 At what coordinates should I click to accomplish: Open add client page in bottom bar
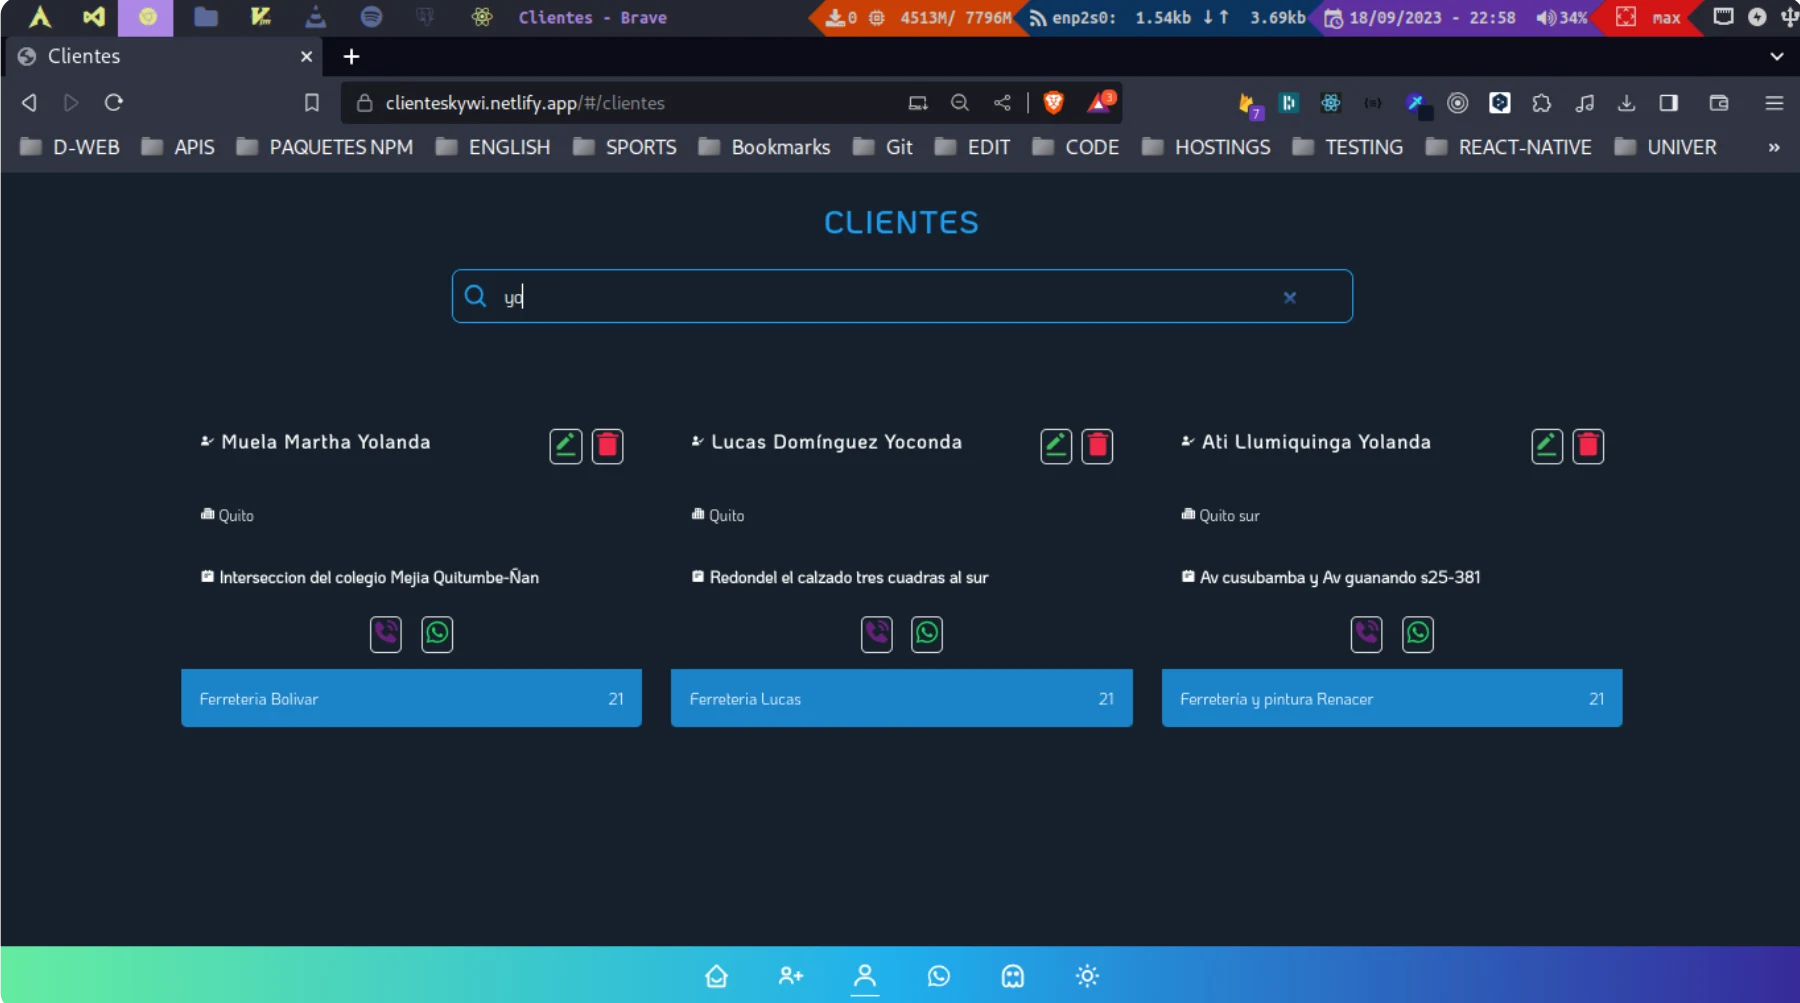coord(790,976)
